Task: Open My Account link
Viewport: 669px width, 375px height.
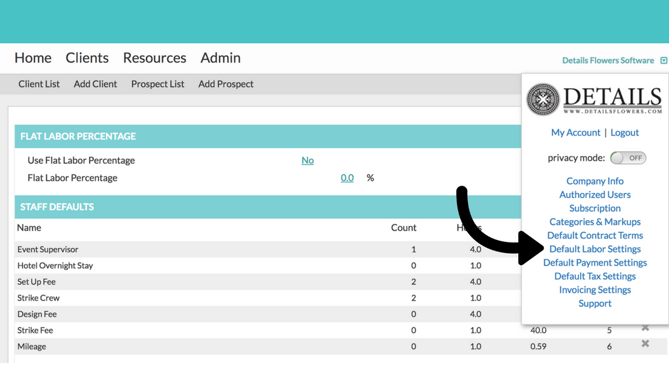Action: pyautogui.click(x=575, y=133)
